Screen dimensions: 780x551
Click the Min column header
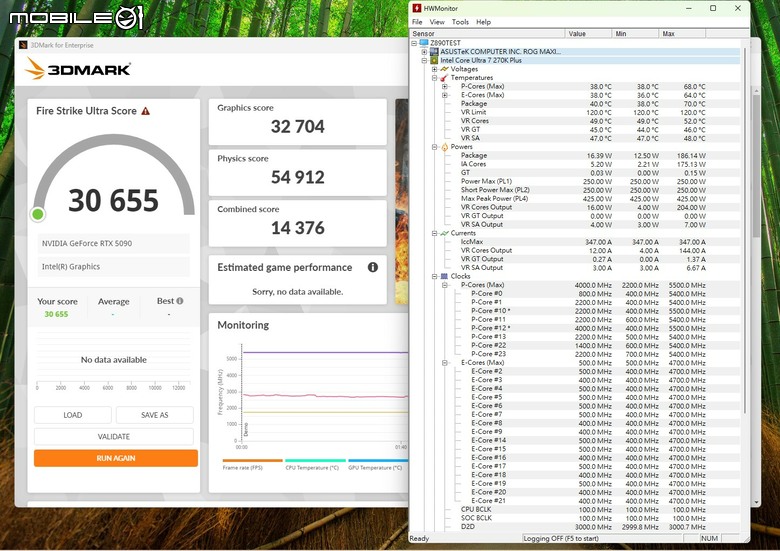pyautogui.click(x=635, y=33)
